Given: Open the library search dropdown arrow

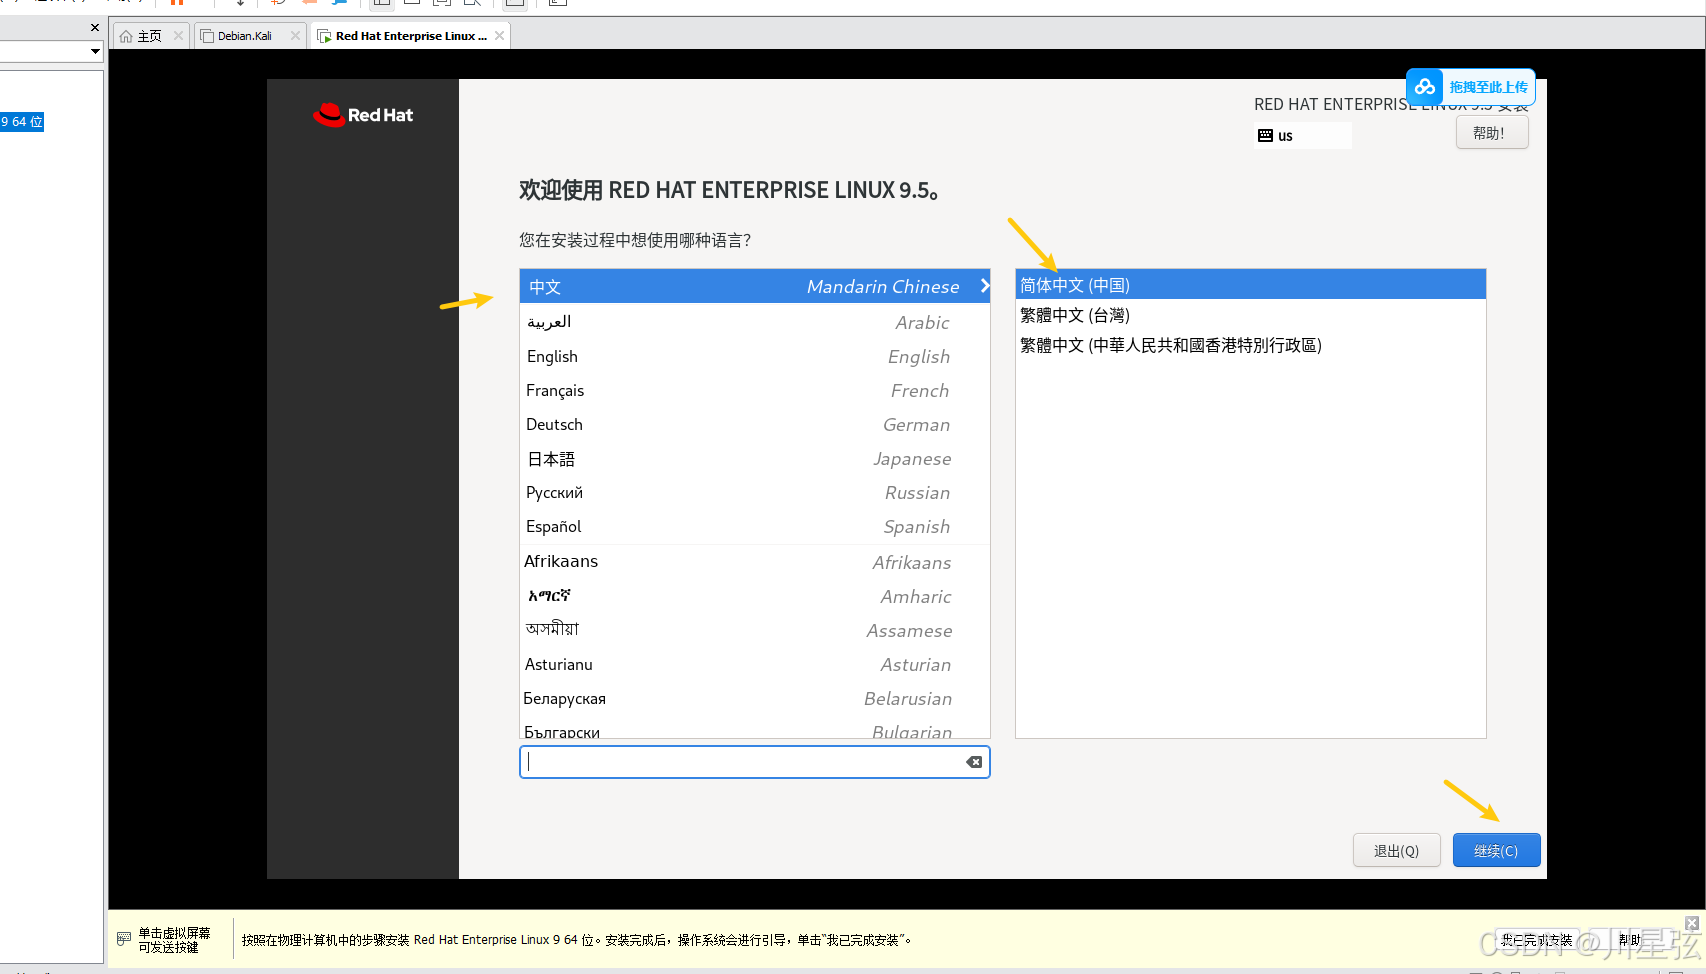Looking at the screenshot, I should coord(95,51).
